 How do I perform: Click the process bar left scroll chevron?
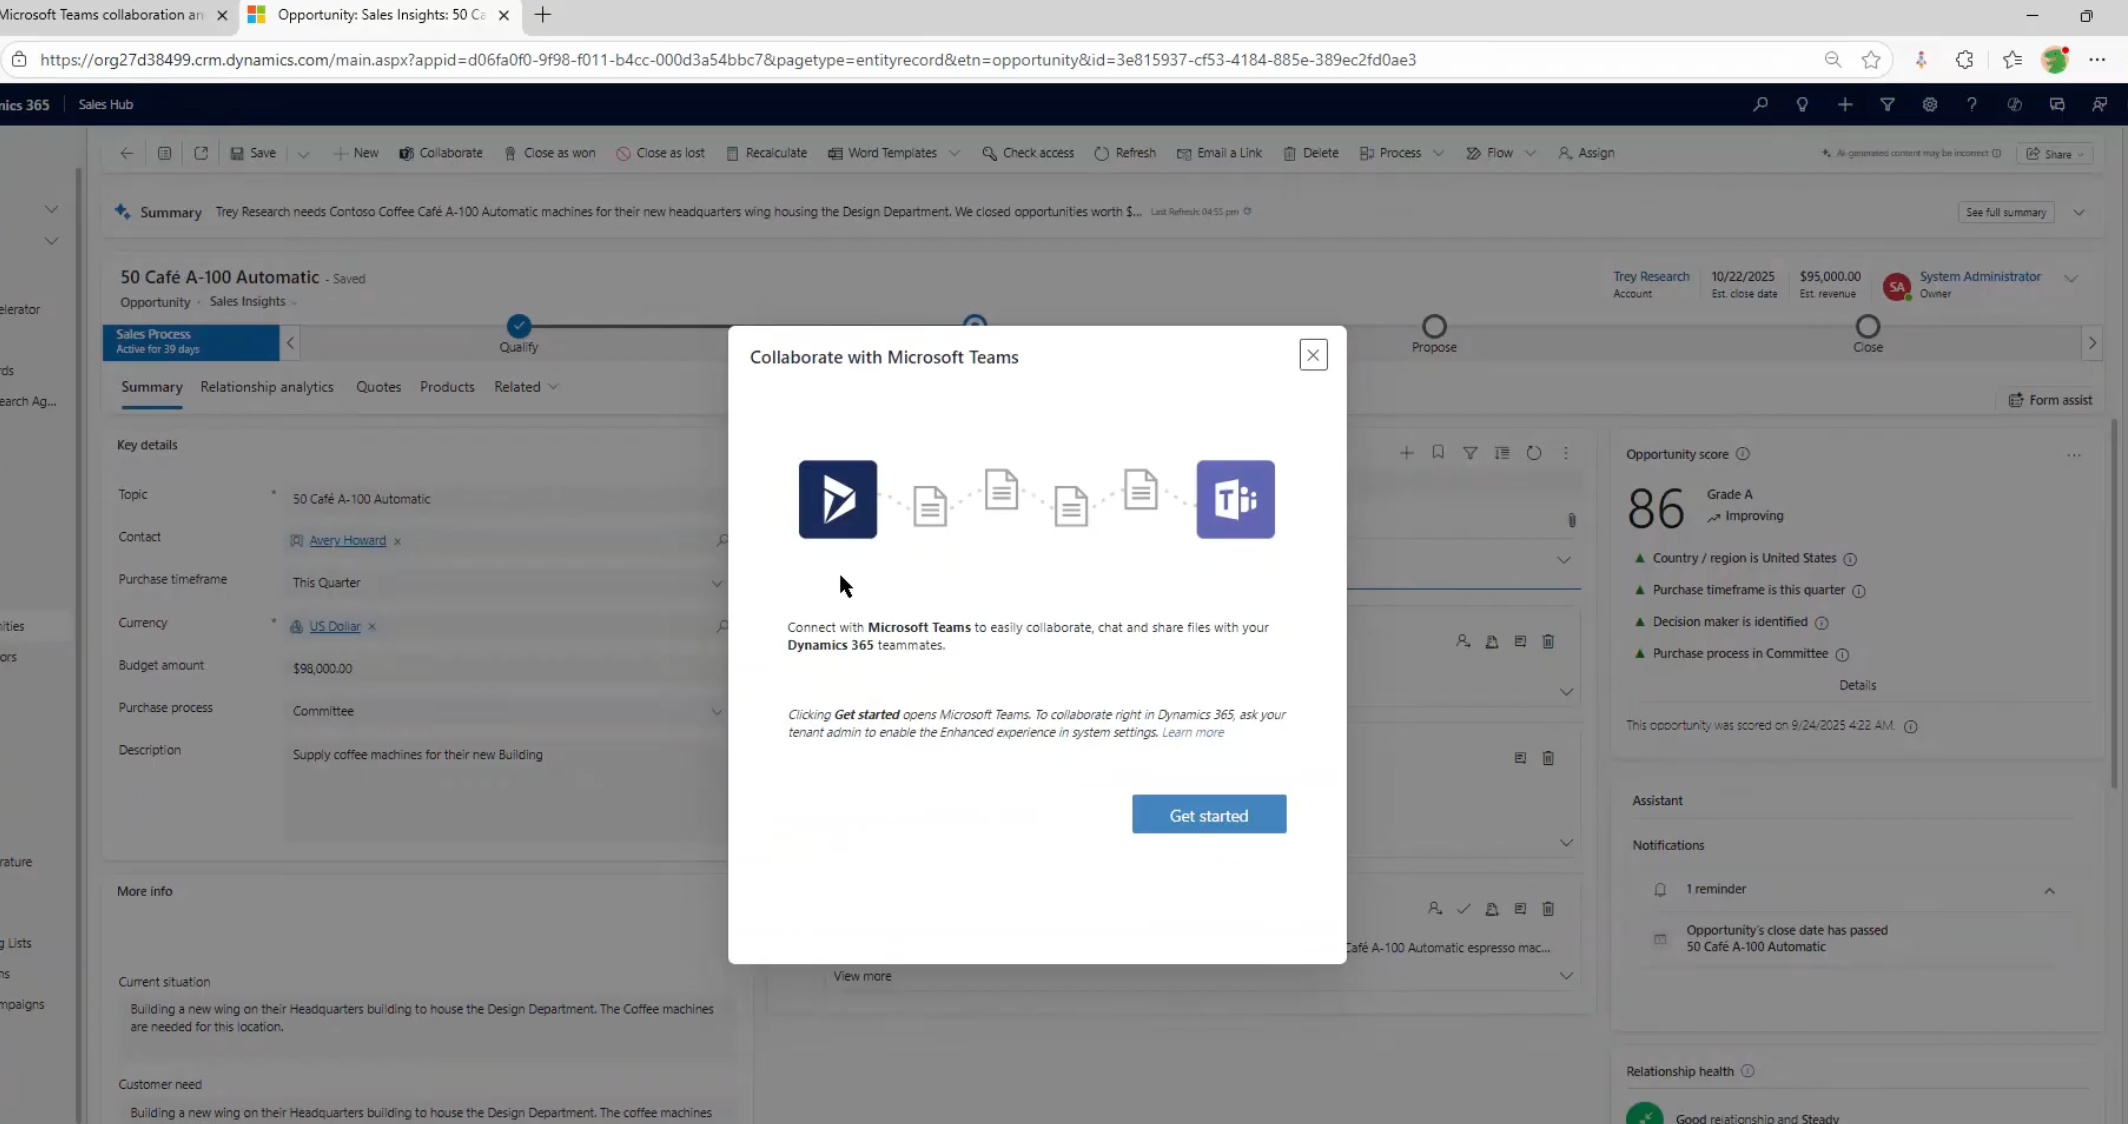tap(290, 343)
